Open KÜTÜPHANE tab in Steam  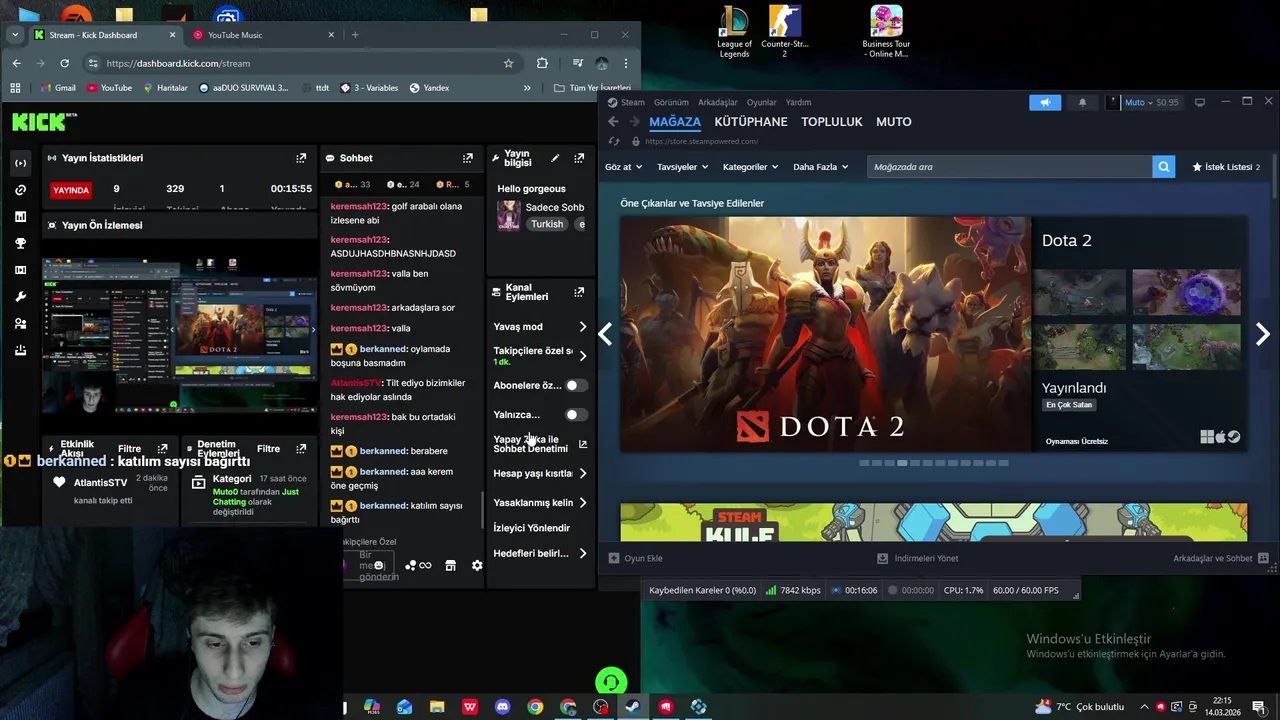(751, 122)
